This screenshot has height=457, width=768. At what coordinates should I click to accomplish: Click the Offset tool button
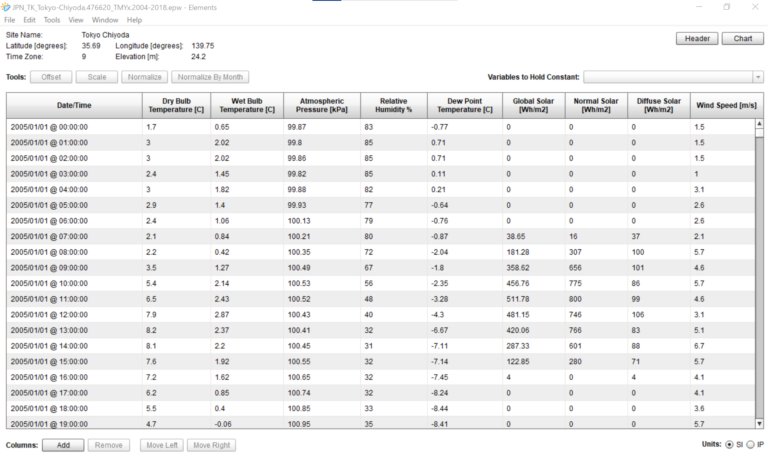click(51, 77)
